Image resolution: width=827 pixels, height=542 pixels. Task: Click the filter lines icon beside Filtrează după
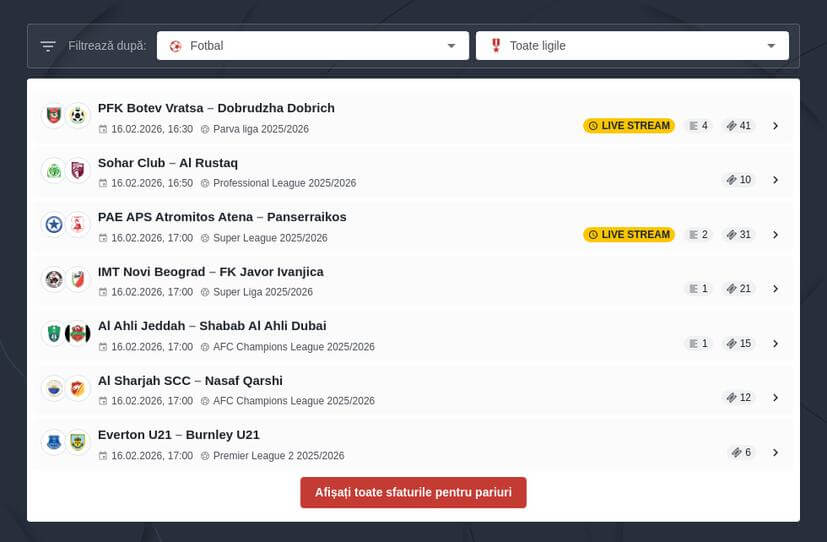pyautogui.click(x=48, y=46)
